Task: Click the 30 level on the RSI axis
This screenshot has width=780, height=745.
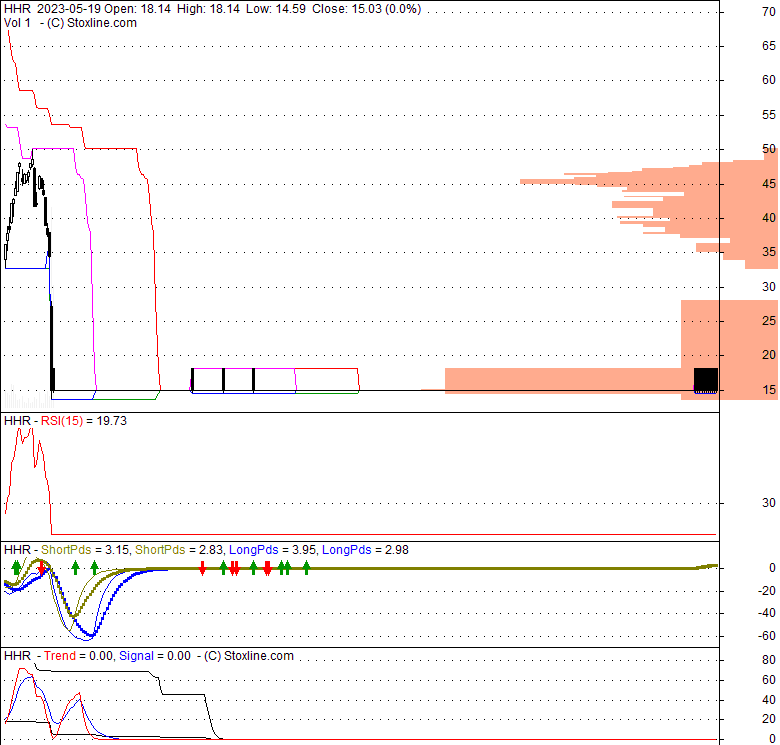Action: point(769,503)
